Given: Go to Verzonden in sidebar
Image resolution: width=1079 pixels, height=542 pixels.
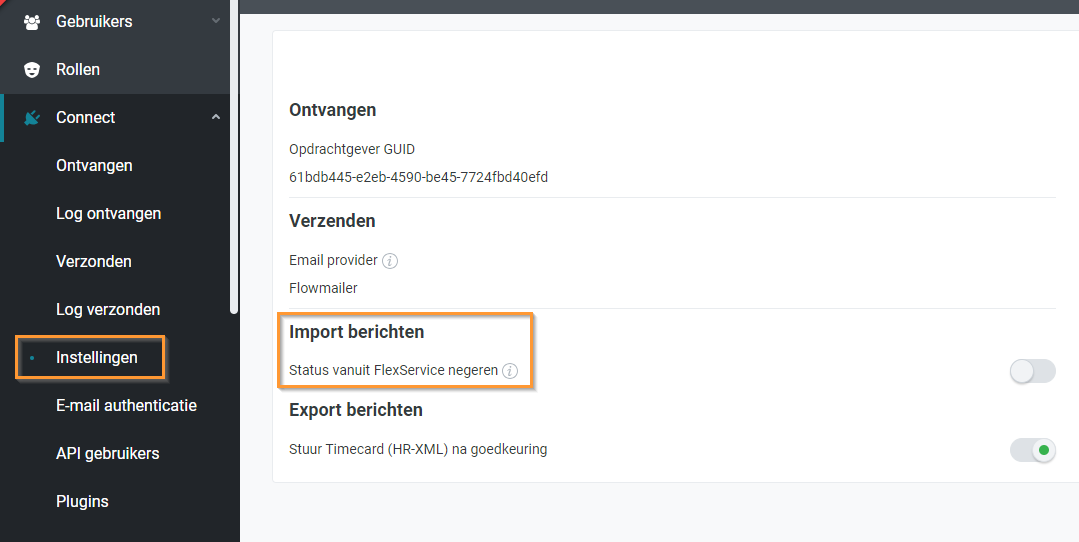Looking at the screenshot, I should [x=94, y=262].
